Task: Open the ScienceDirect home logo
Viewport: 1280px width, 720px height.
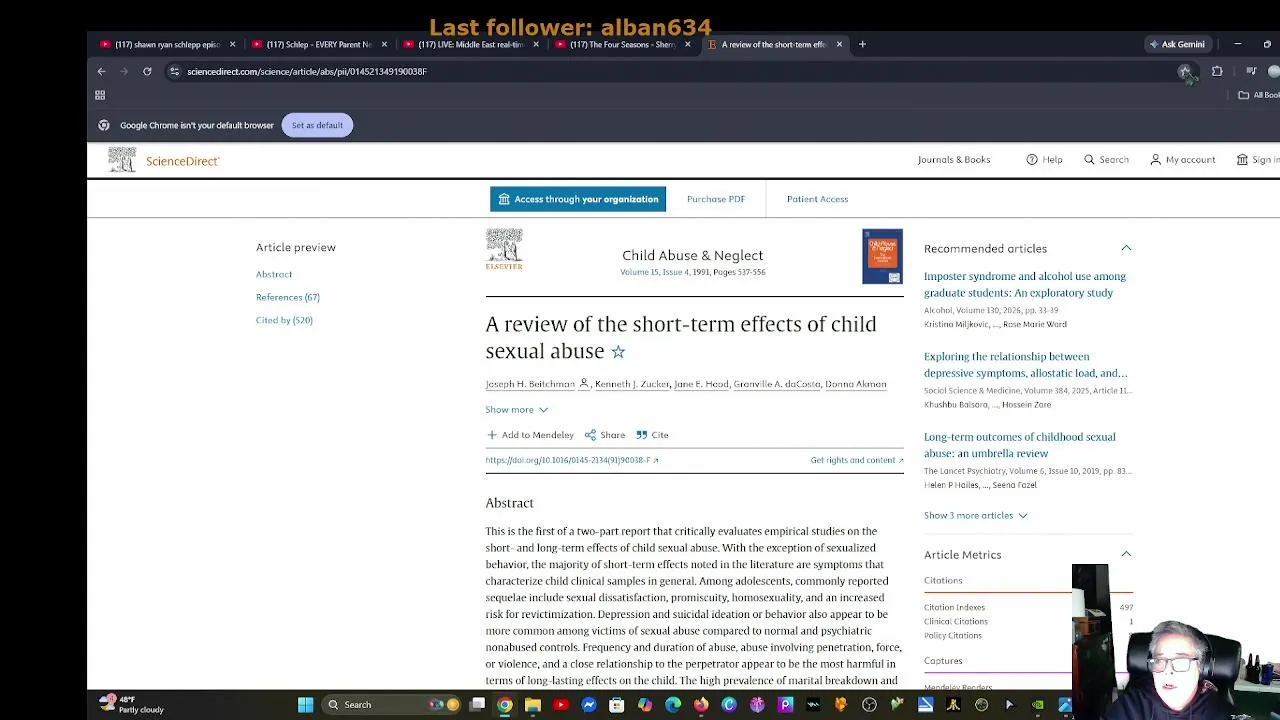Action: click(x=164, y=160)
